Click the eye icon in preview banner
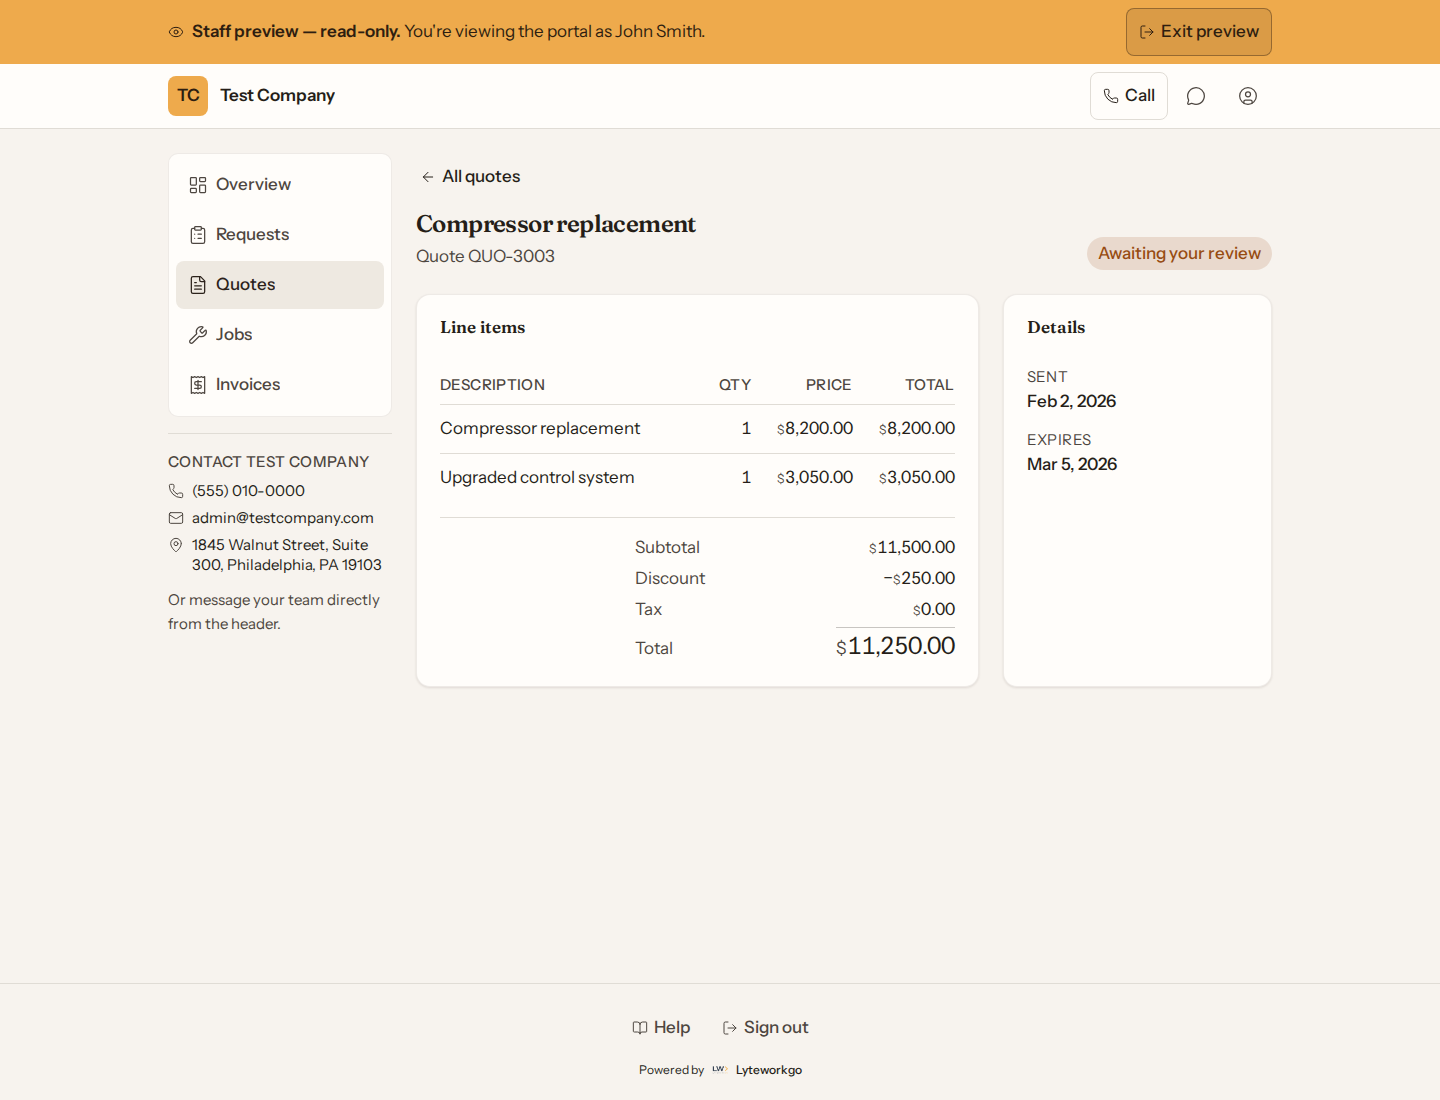 [176, 32]
